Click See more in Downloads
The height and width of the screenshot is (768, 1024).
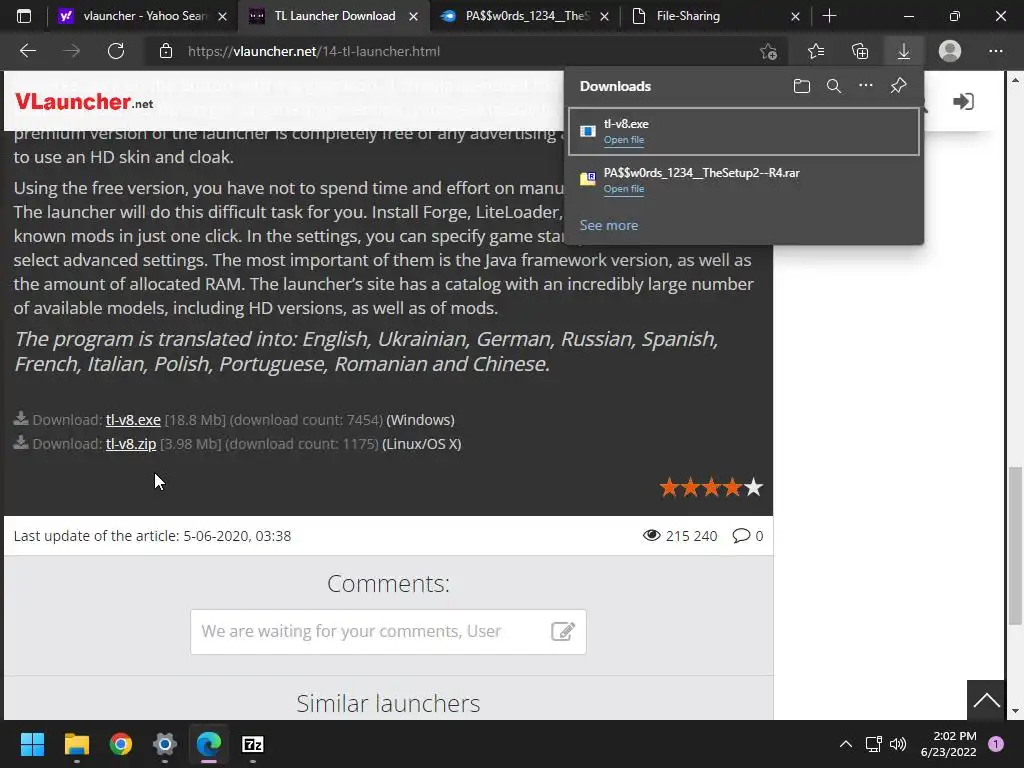coord(609,225)
